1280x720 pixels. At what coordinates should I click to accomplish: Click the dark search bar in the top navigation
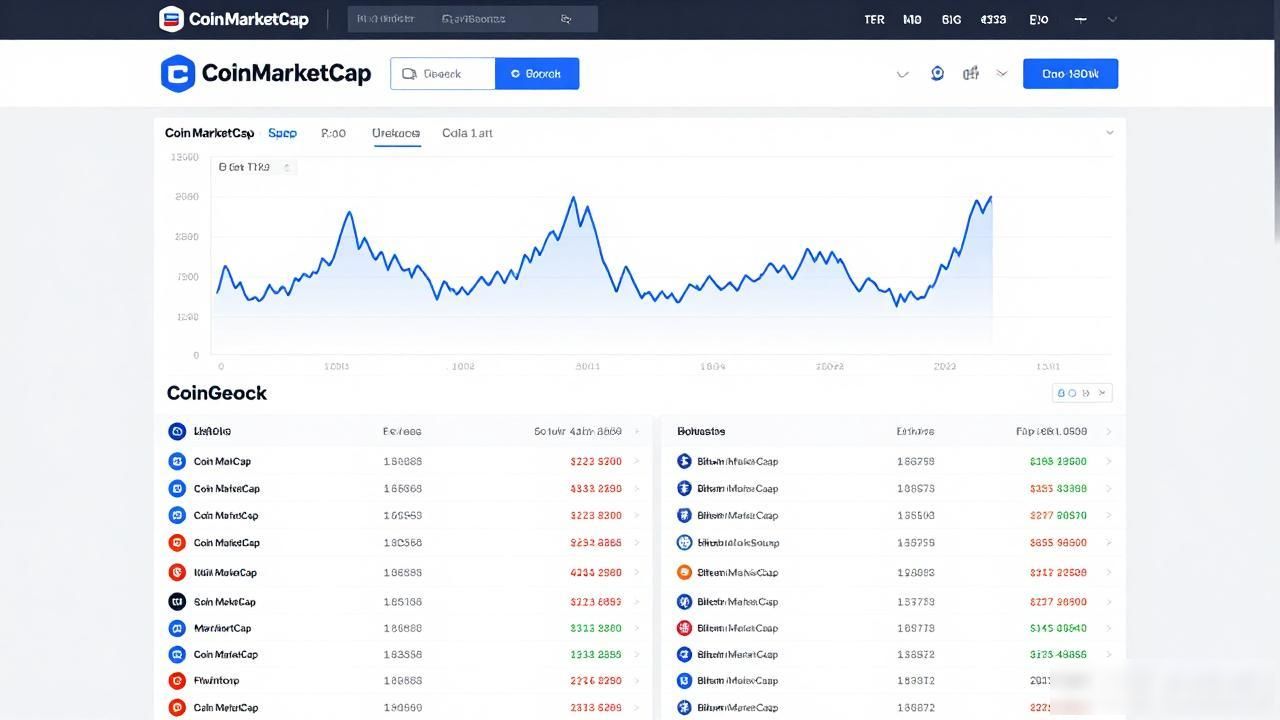coord(472,19)
